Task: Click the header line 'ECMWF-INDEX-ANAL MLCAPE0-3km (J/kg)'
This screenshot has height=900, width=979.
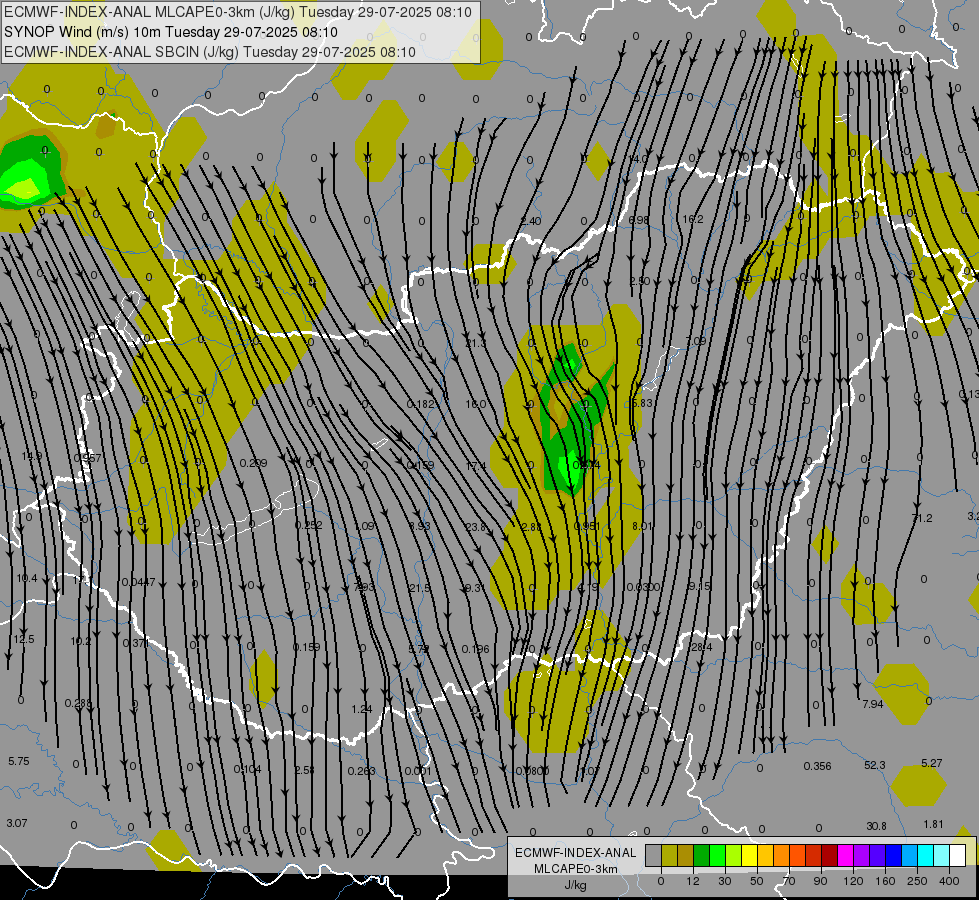Action: (150, 12)
